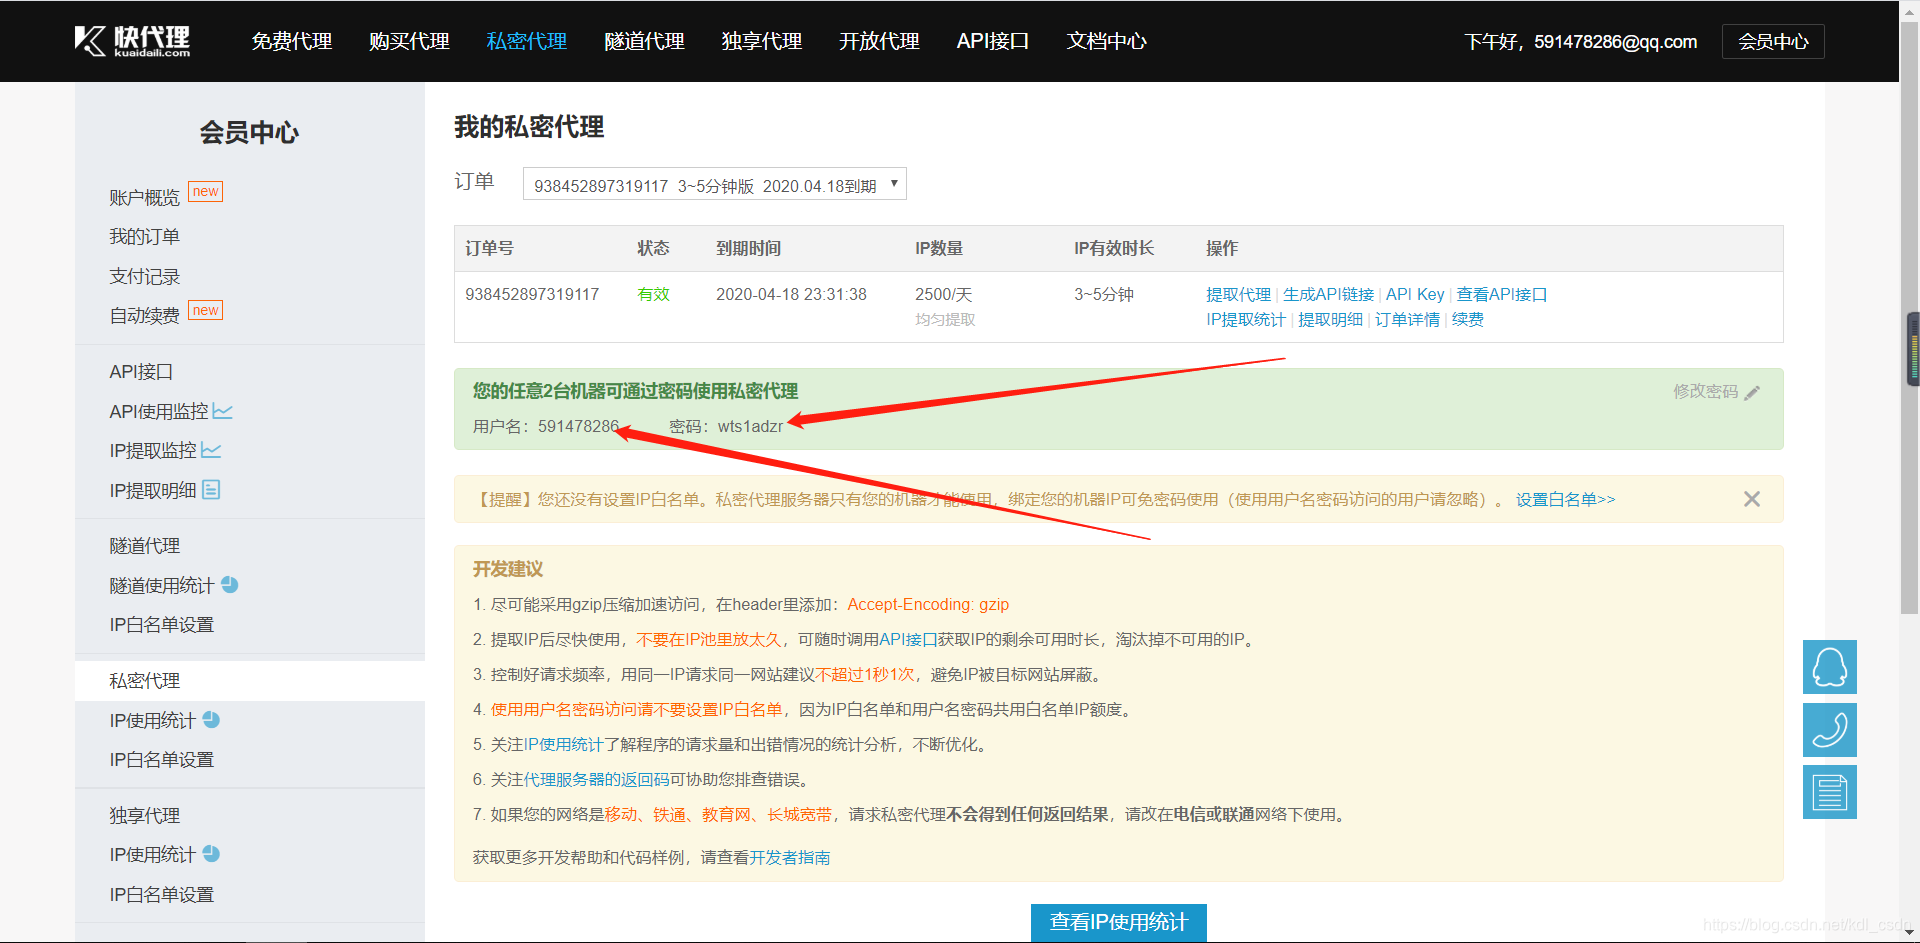Click the 快代理 kuaidaili logo
The width and height of the screenshot is (1920, 943).
pos(132,41)
